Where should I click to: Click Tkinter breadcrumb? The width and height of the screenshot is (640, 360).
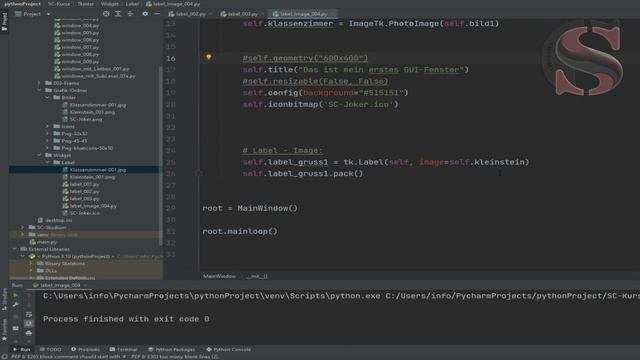[x=85, y=4]
